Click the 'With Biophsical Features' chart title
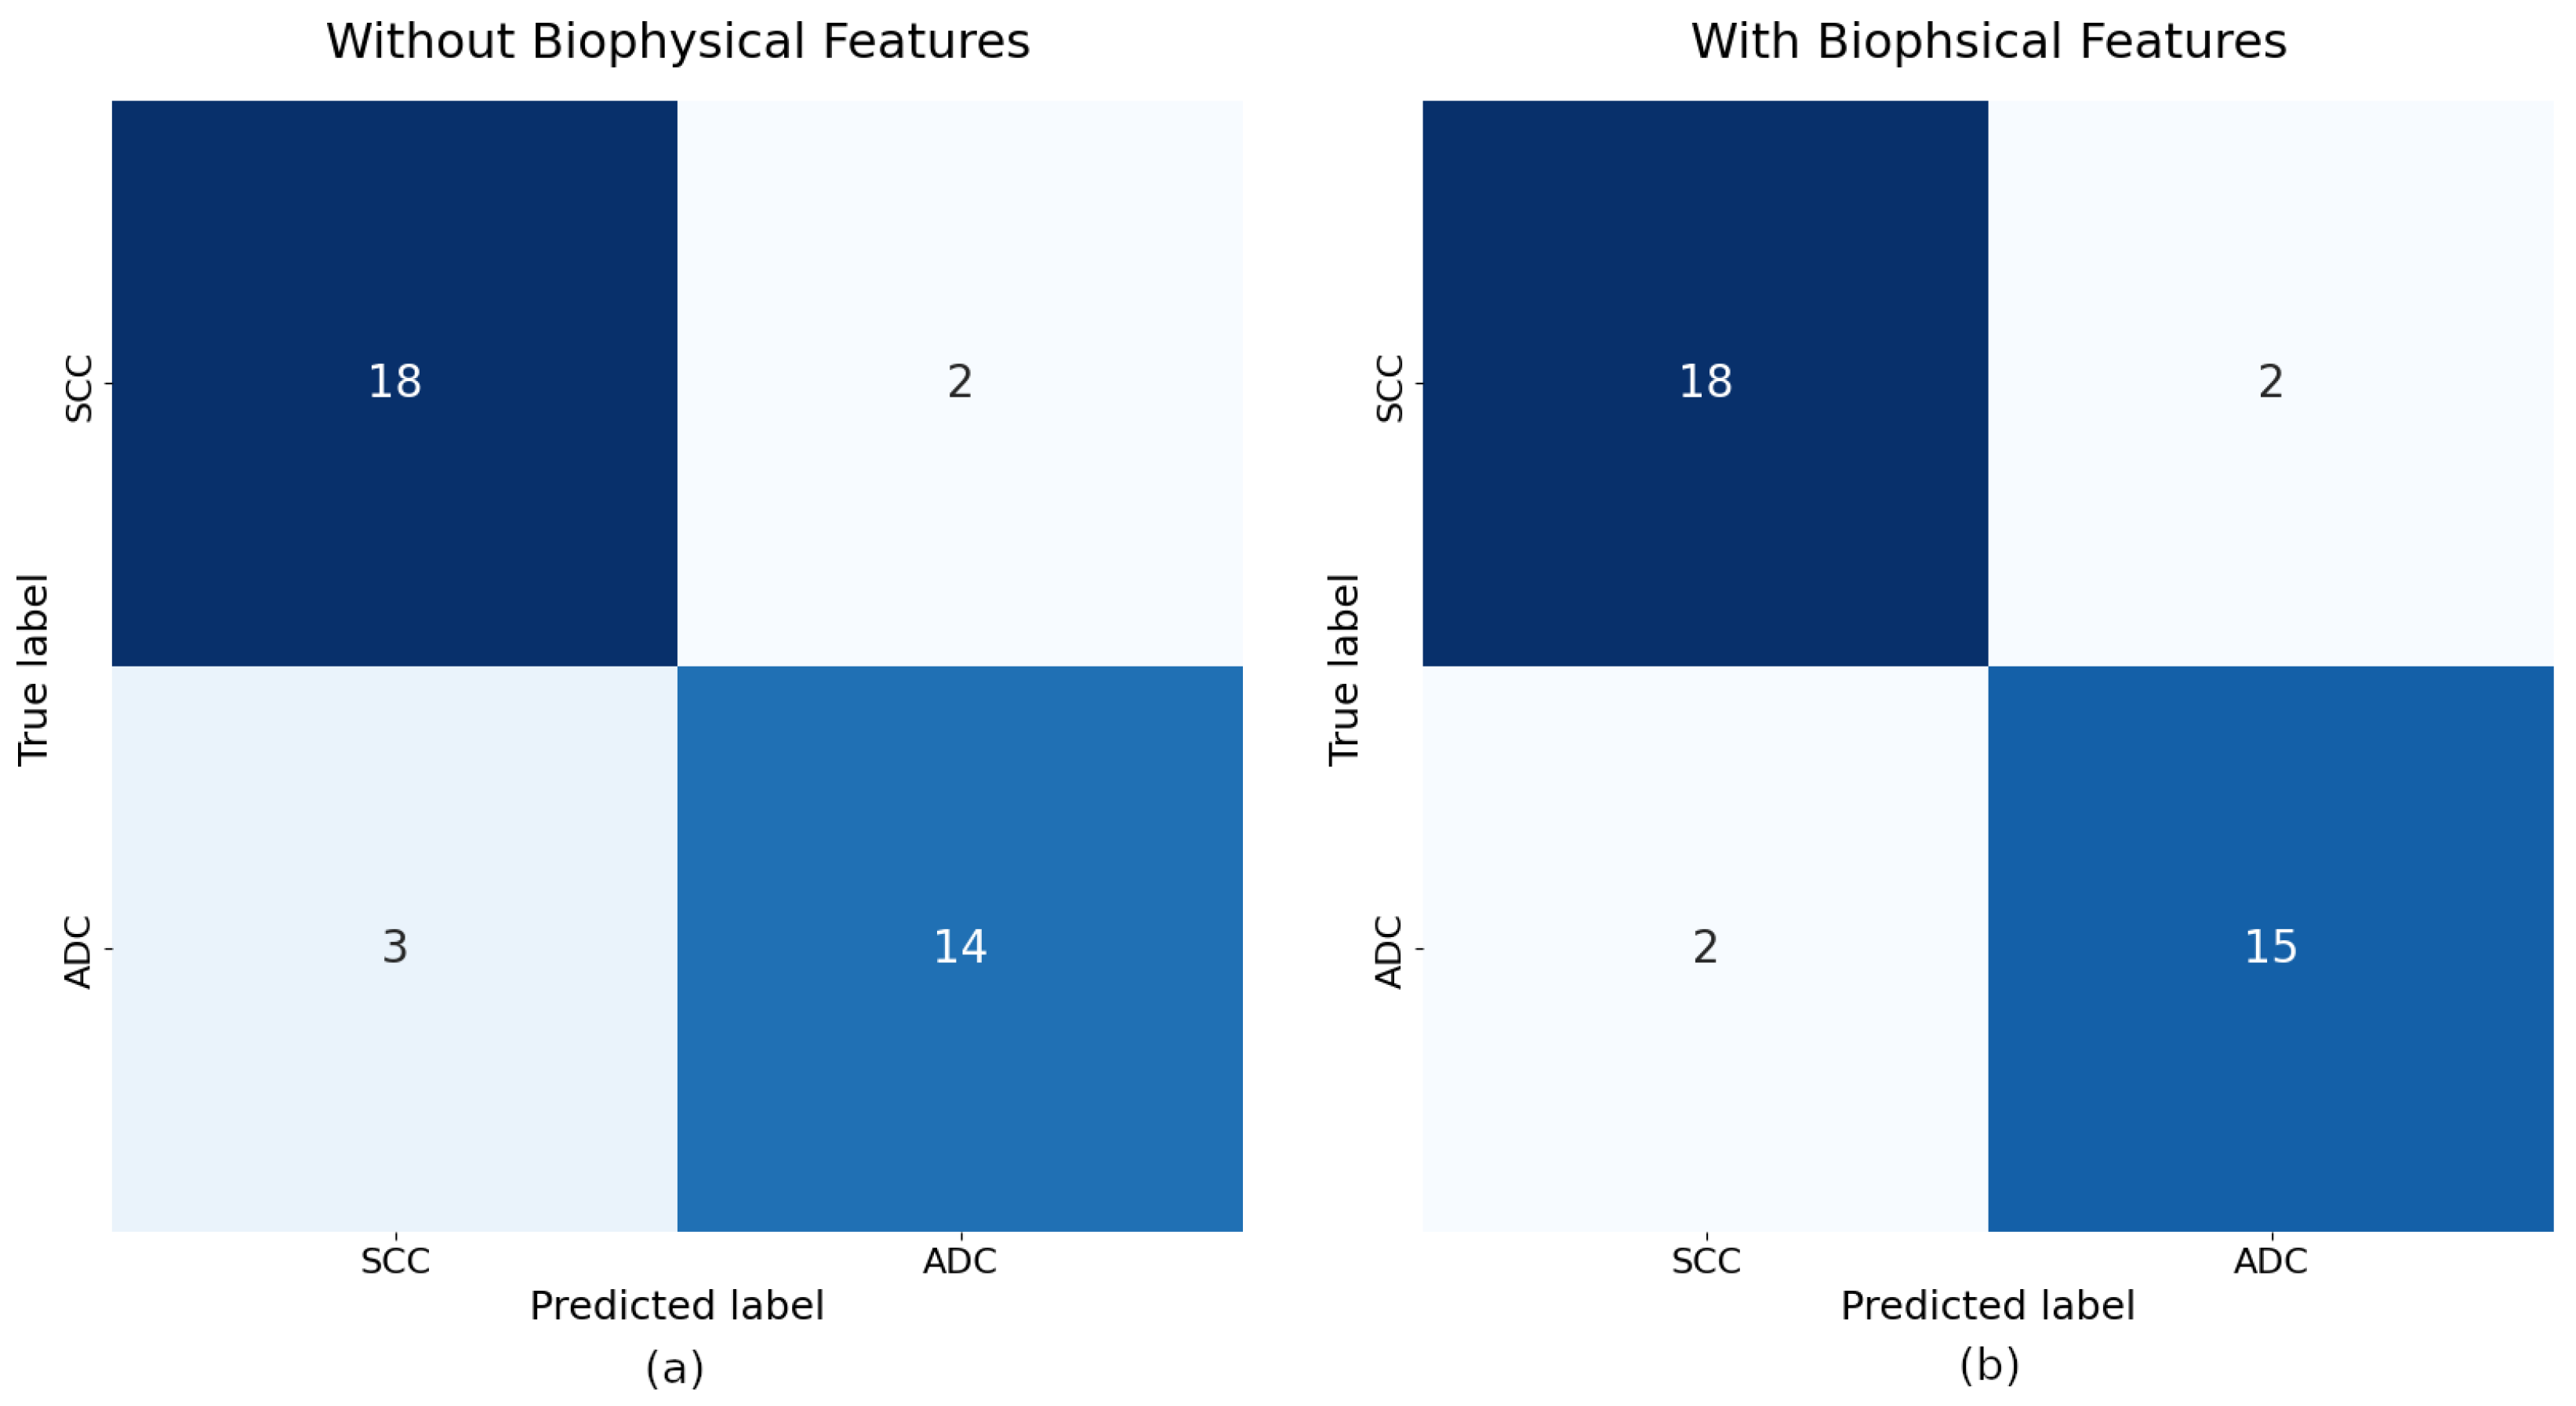 [x=1988, y=42]
